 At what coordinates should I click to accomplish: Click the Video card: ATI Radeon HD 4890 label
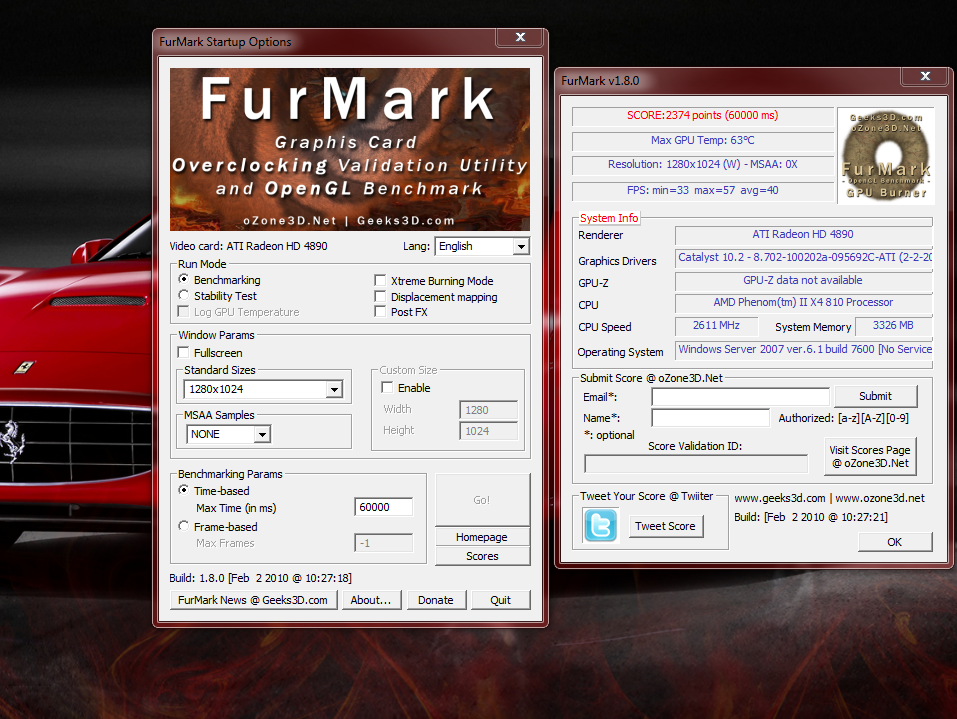click(248, 246)
